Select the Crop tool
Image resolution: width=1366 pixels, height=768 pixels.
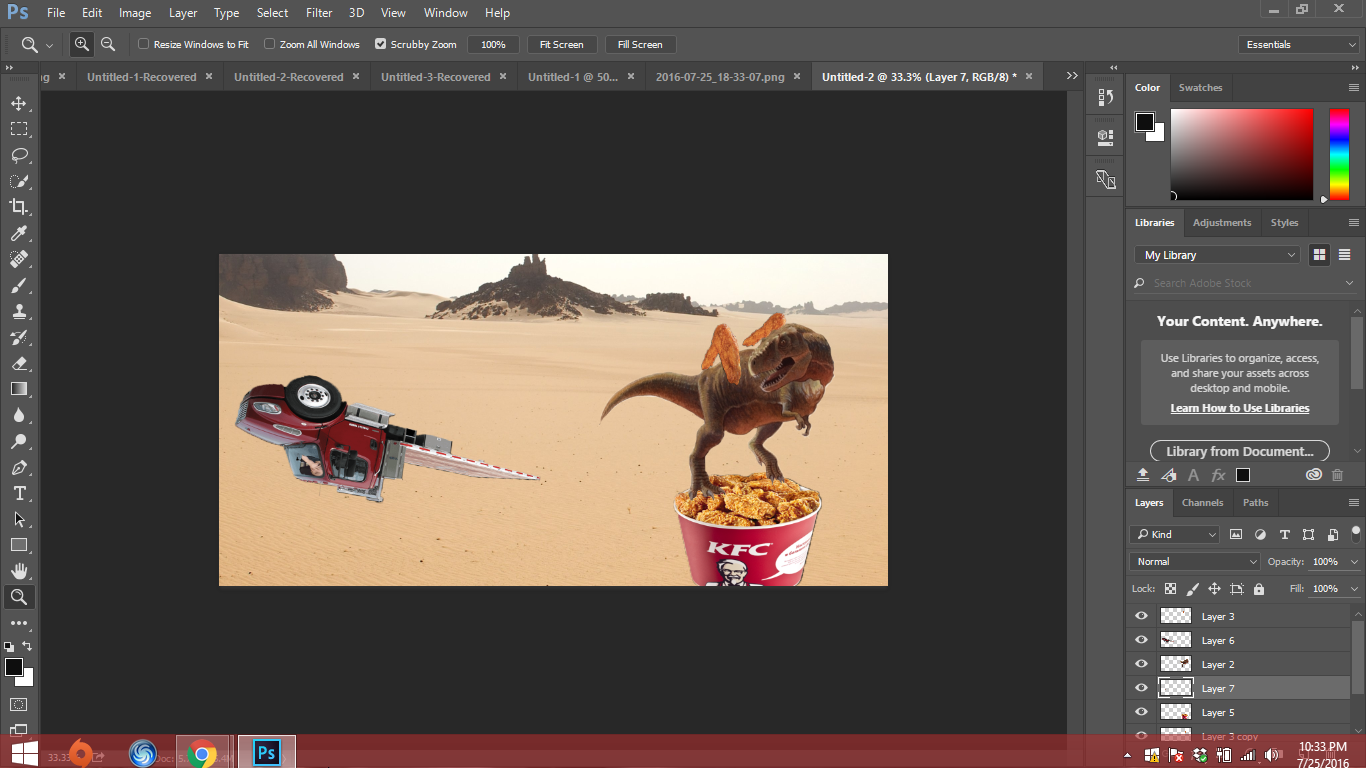19,207
